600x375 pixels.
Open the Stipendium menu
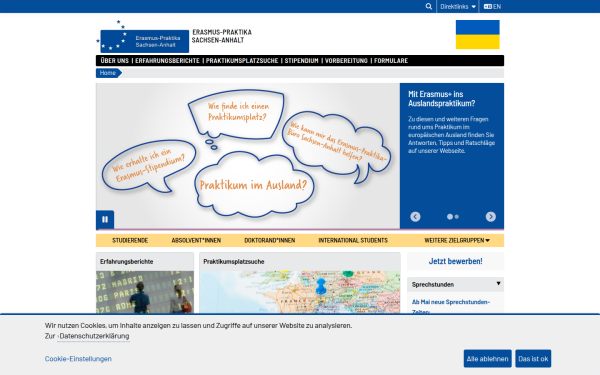pos(301,60)
